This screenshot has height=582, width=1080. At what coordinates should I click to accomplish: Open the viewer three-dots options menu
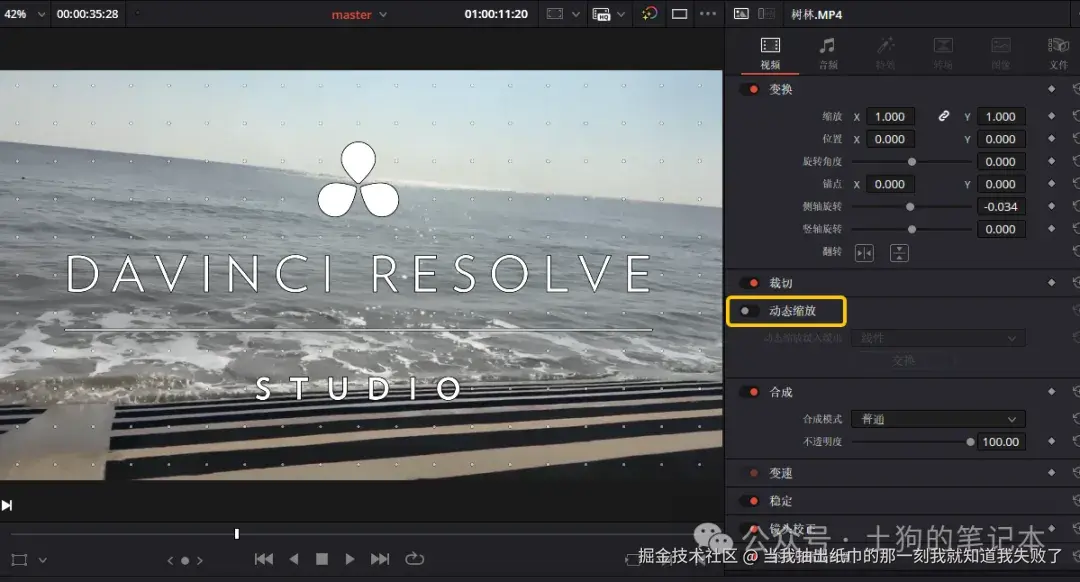[x=708, y=14]
